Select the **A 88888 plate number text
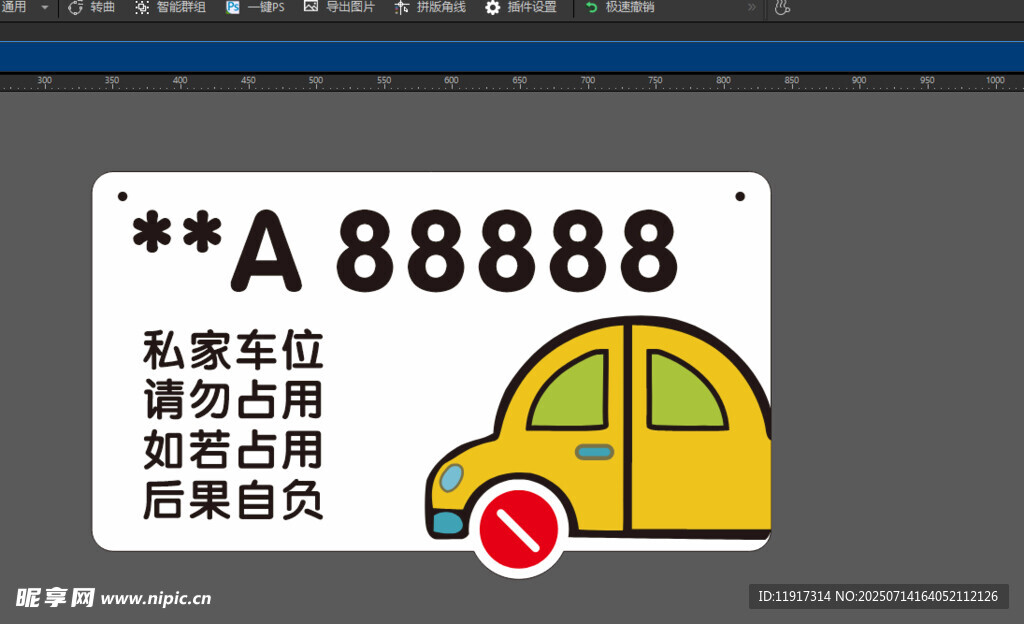The height and width of the screenshot is (624, 1024). 404,250
